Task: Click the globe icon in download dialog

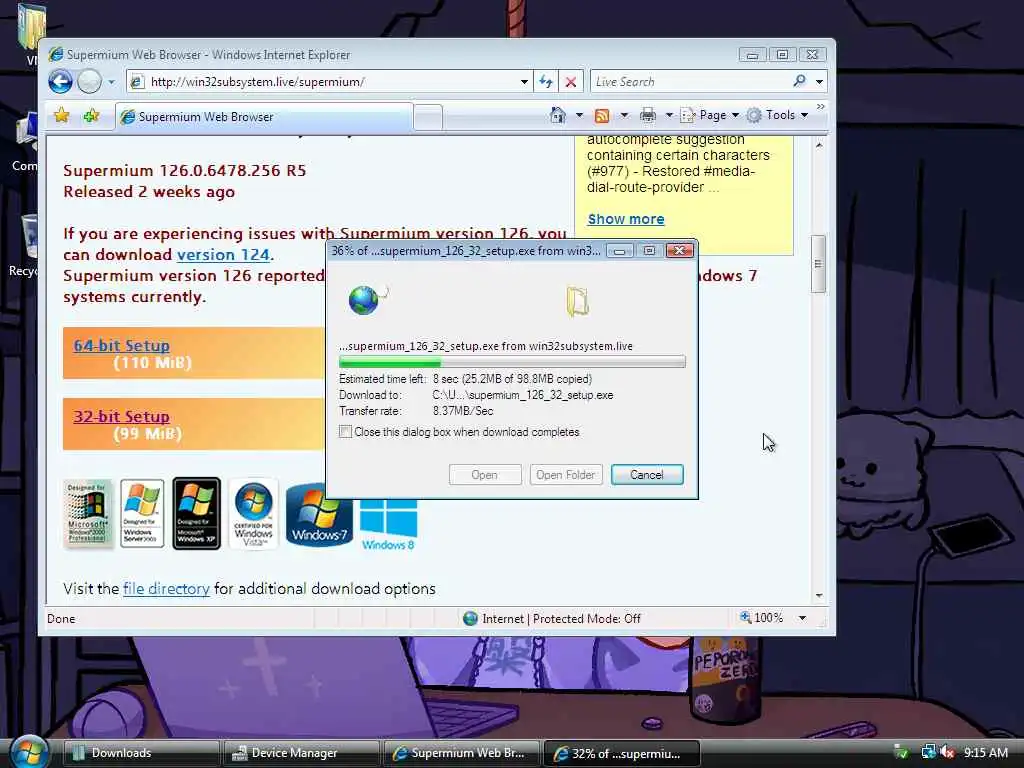Action: click(x=366, y=300)
